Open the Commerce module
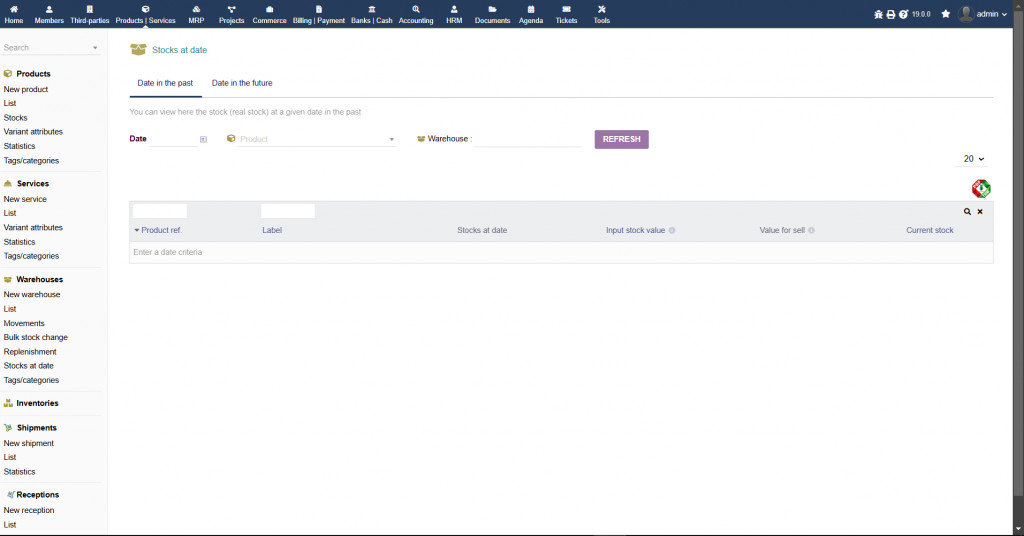This screenshot has width=1024, height=536. (x=269, y=14)
